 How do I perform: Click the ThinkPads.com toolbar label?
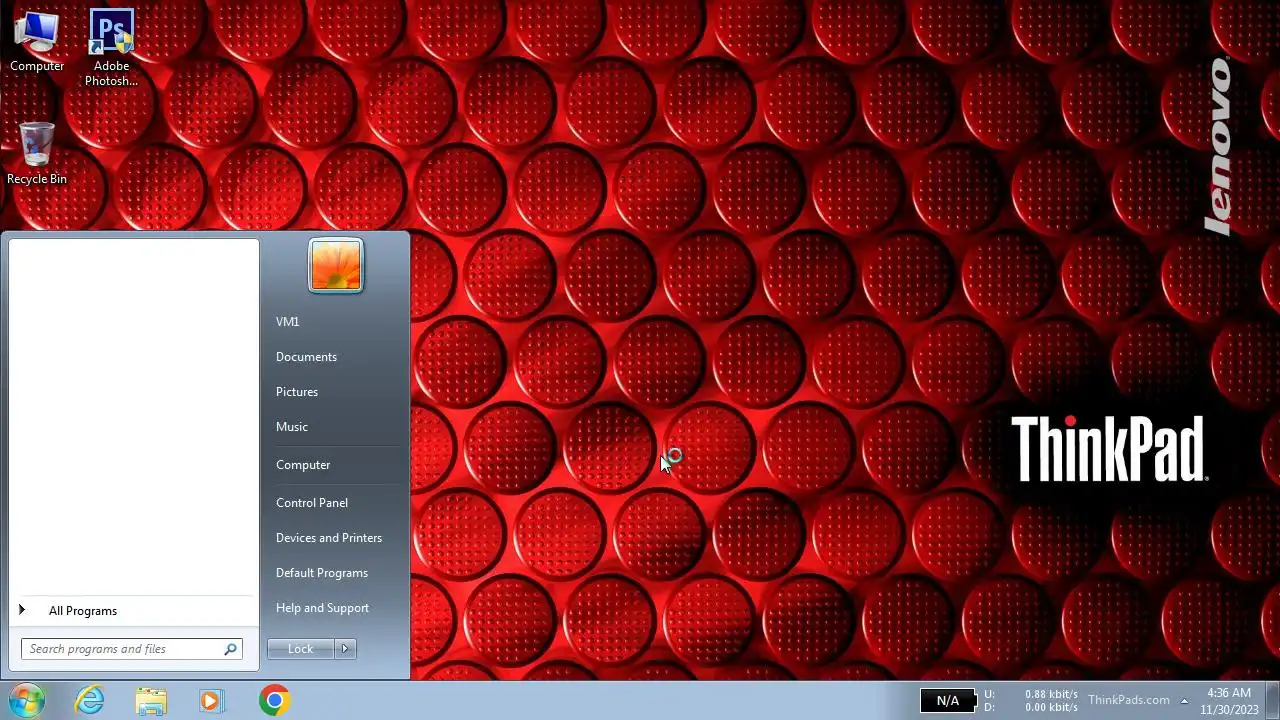(x=1128, y=700)
